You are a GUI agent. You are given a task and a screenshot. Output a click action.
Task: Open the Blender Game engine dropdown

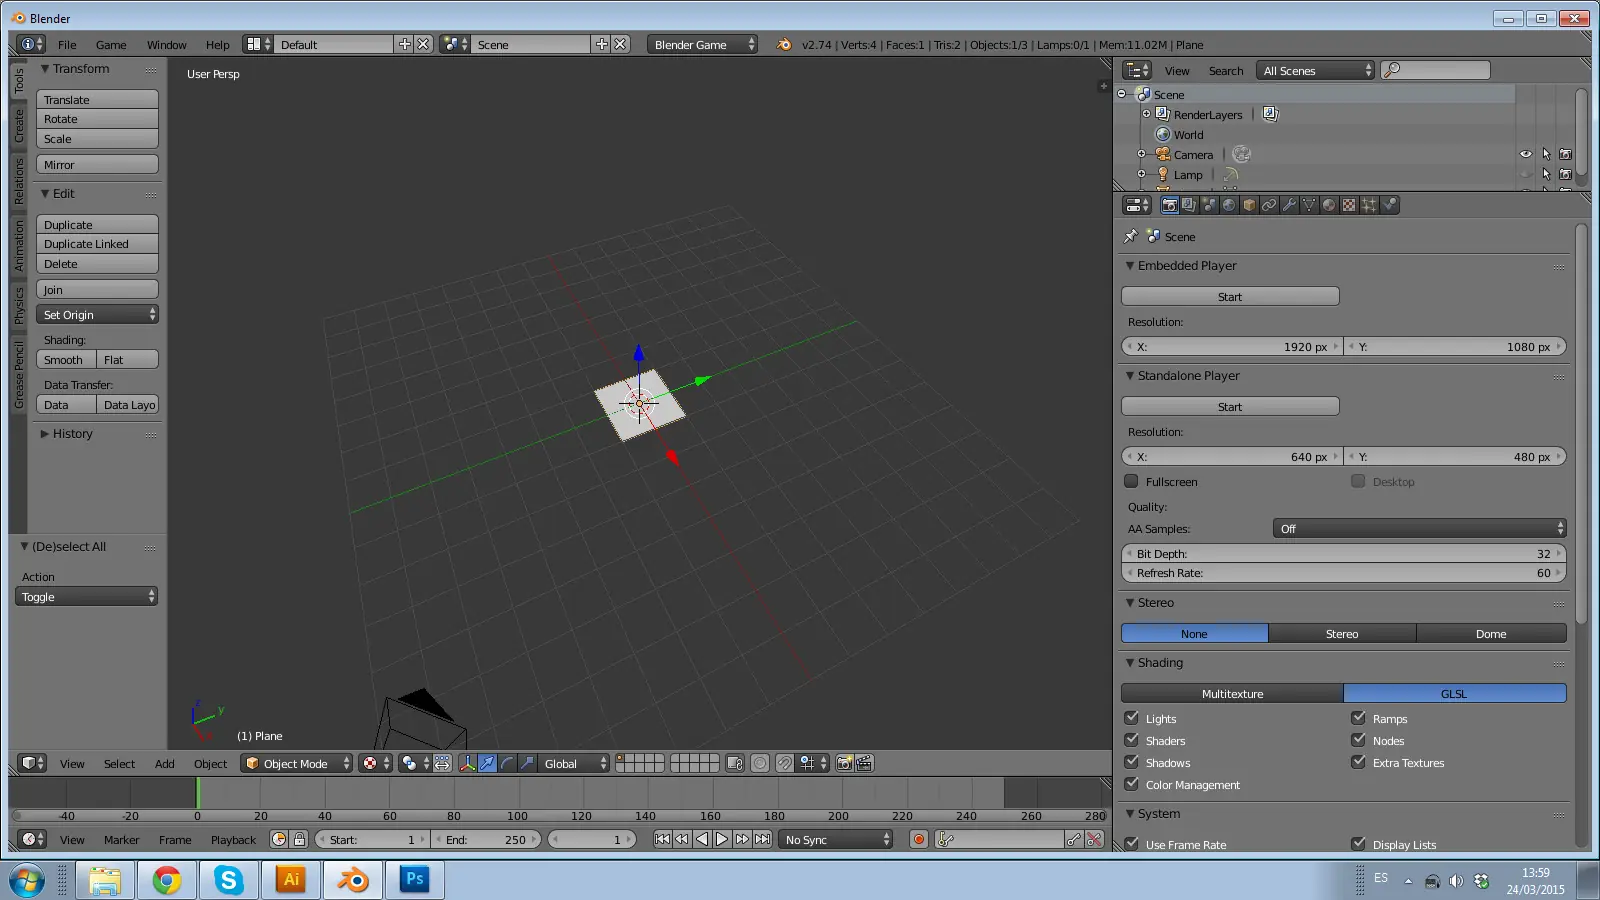coord(703,44)
